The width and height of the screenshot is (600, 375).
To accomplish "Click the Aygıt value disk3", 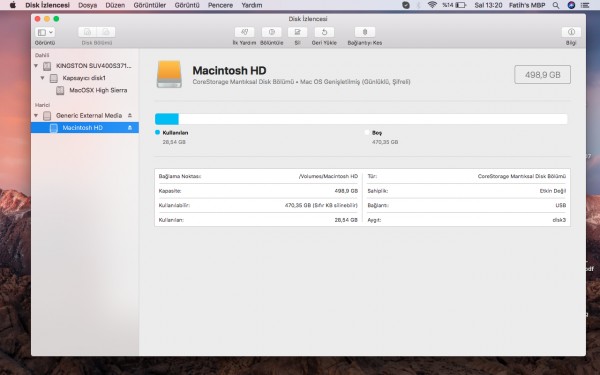I will pyautogui.click(x=559, y=220).
